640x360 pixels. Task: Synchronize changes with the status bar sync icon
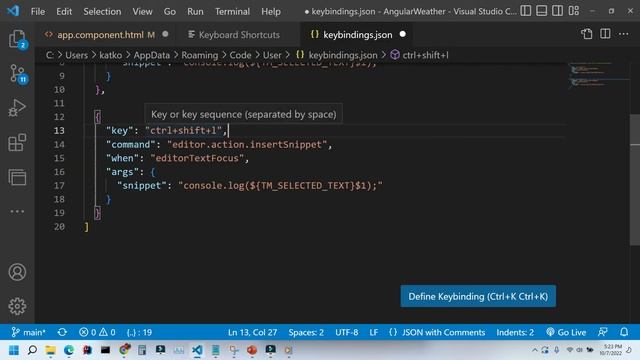pyautogui.click(x=62, y=332)
